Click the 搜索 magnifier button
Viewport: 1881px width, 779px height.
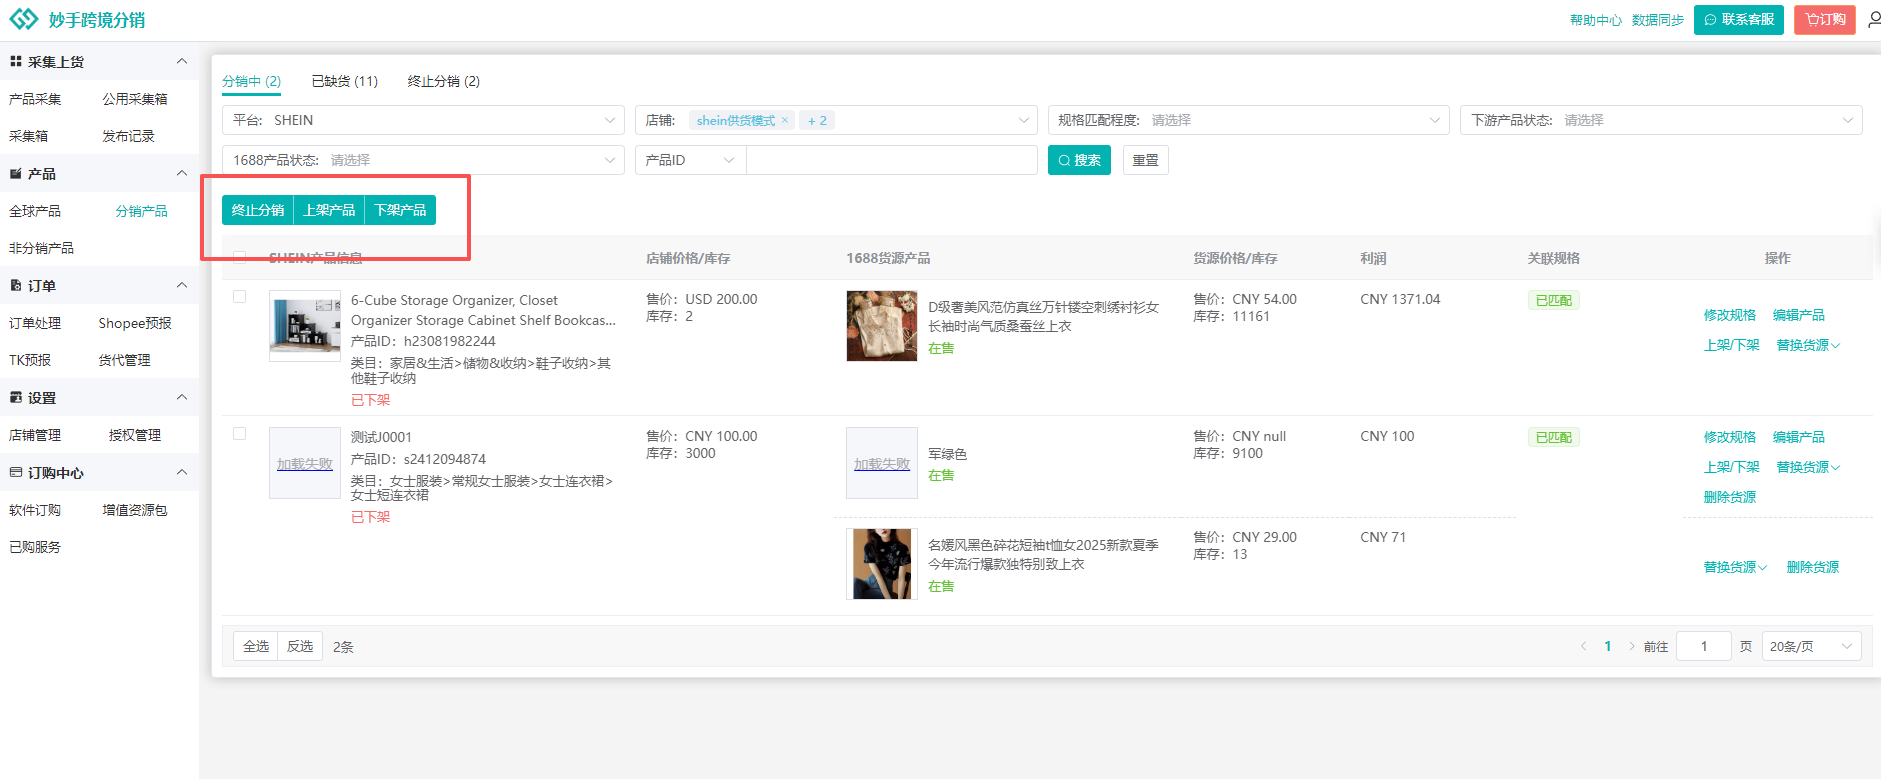[x=1079, y=160]
